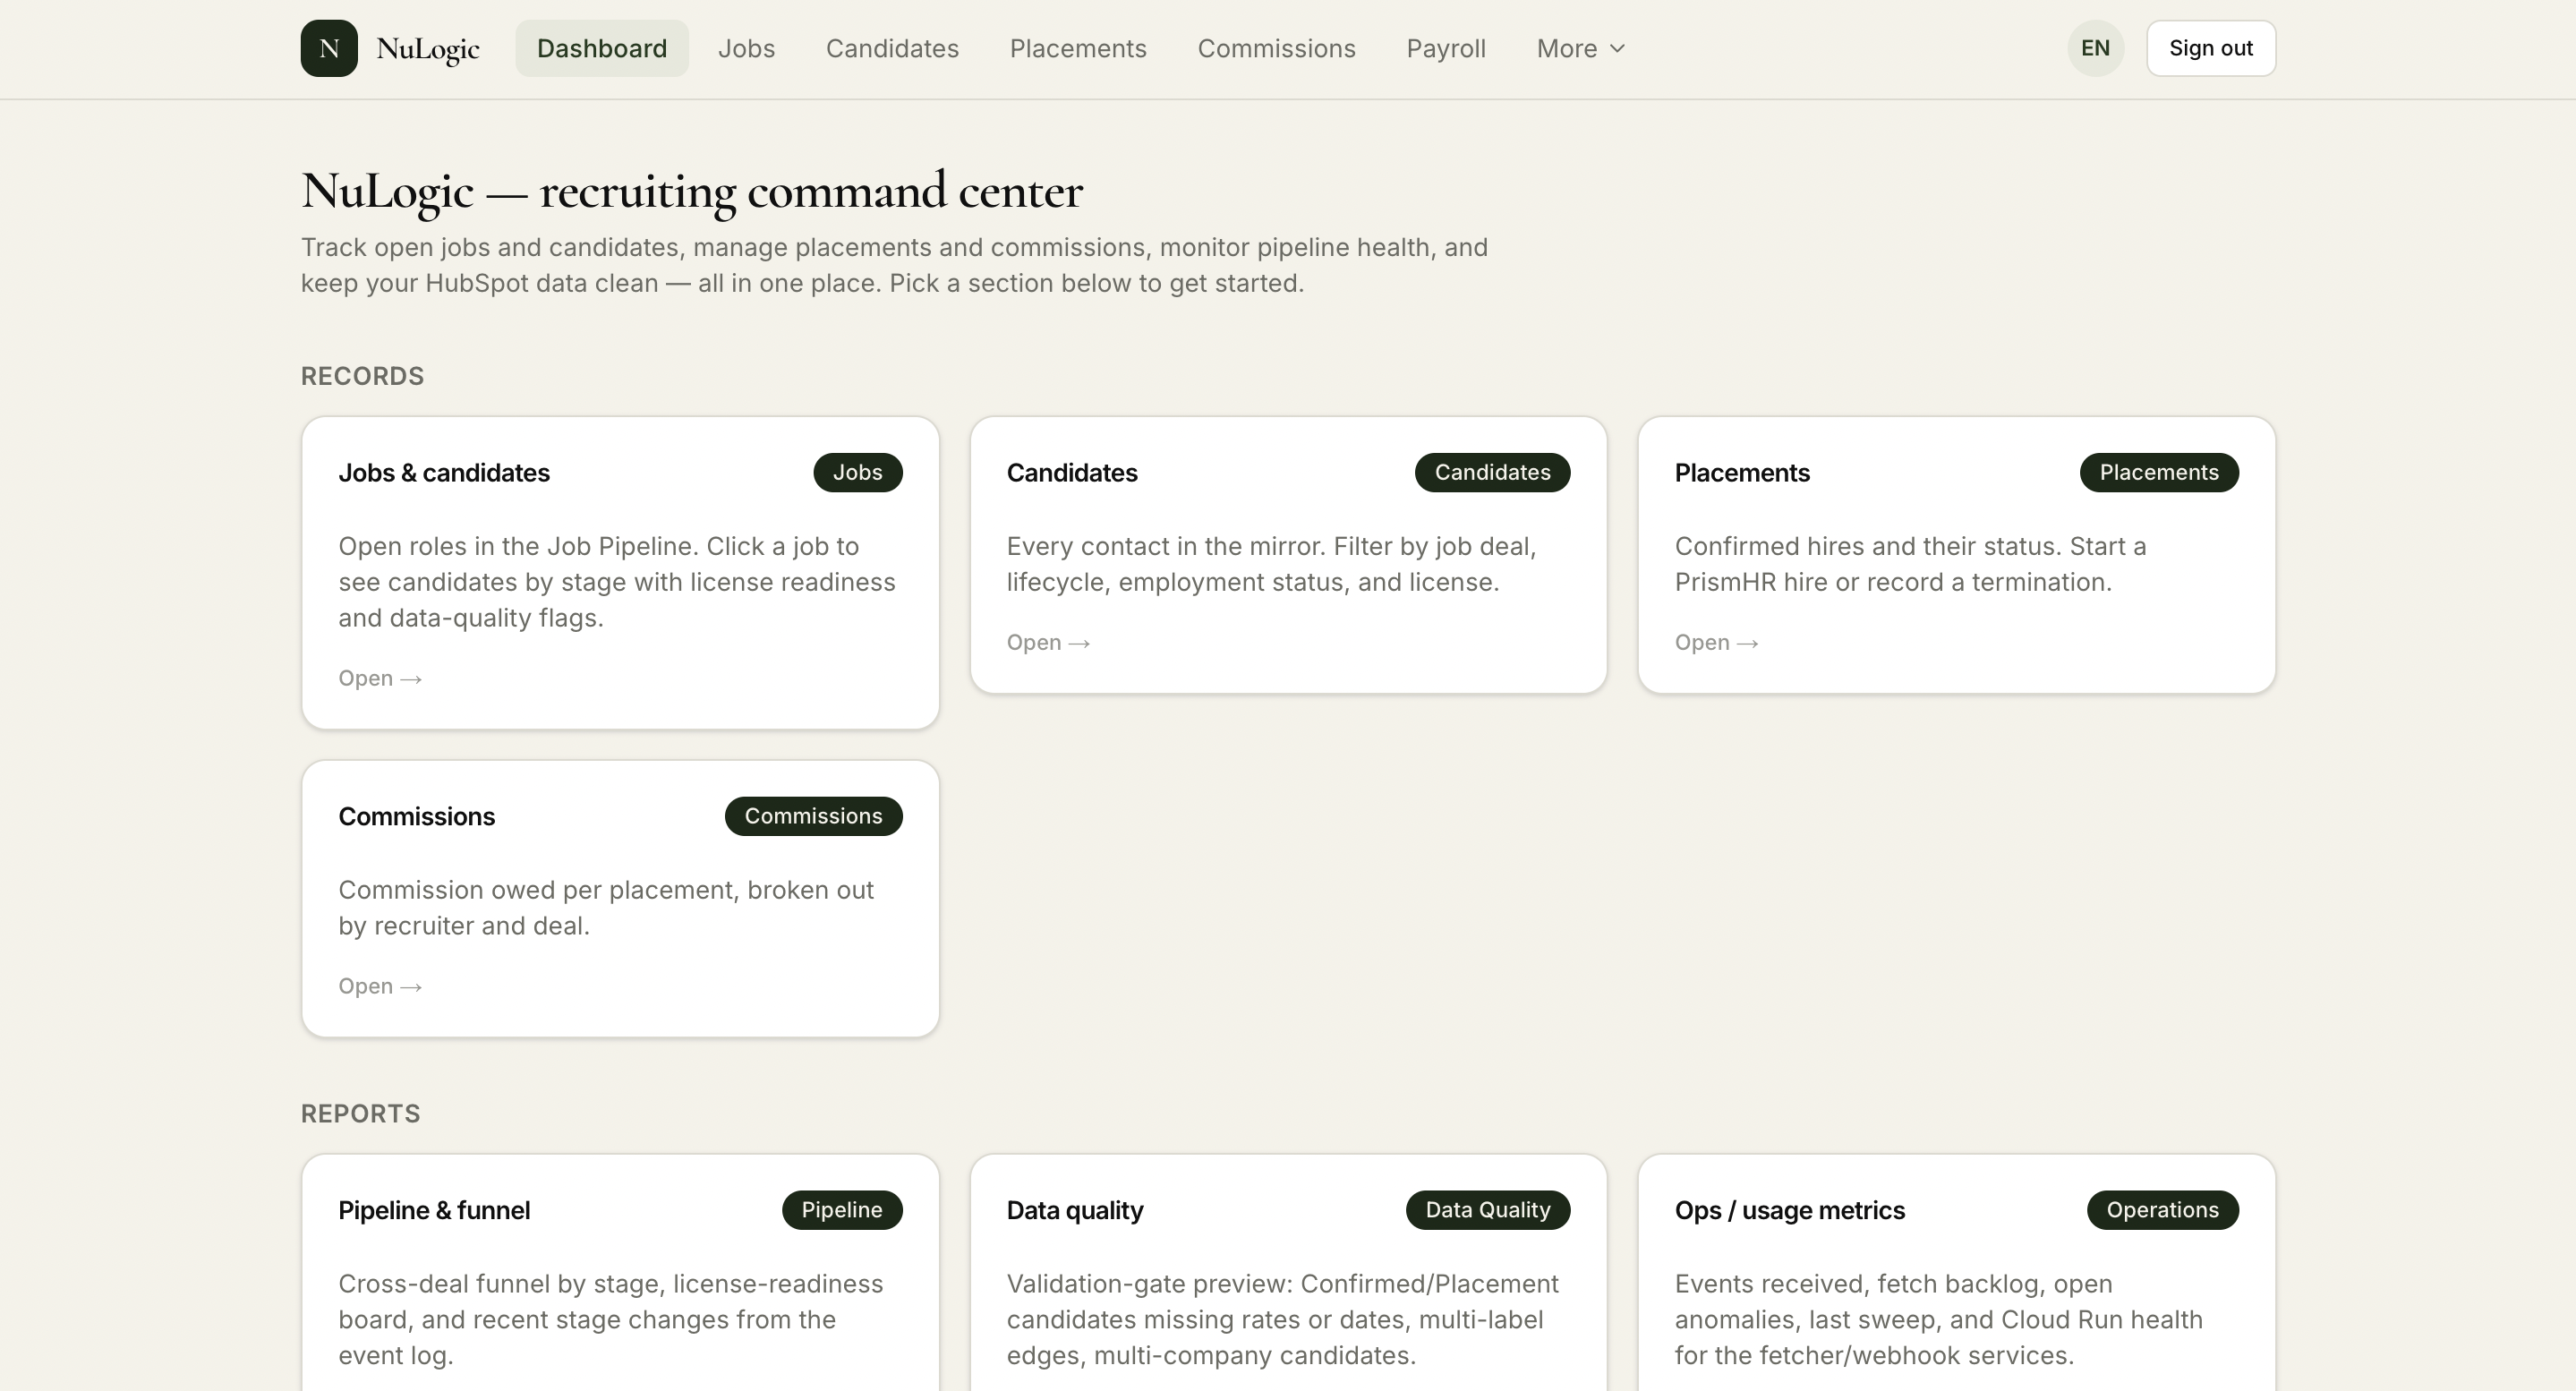The height and width of the screenshot is (1391, 2576).
Task: Click the 'Events received, fetch backlog' description
Action: pos(1939,1320)
